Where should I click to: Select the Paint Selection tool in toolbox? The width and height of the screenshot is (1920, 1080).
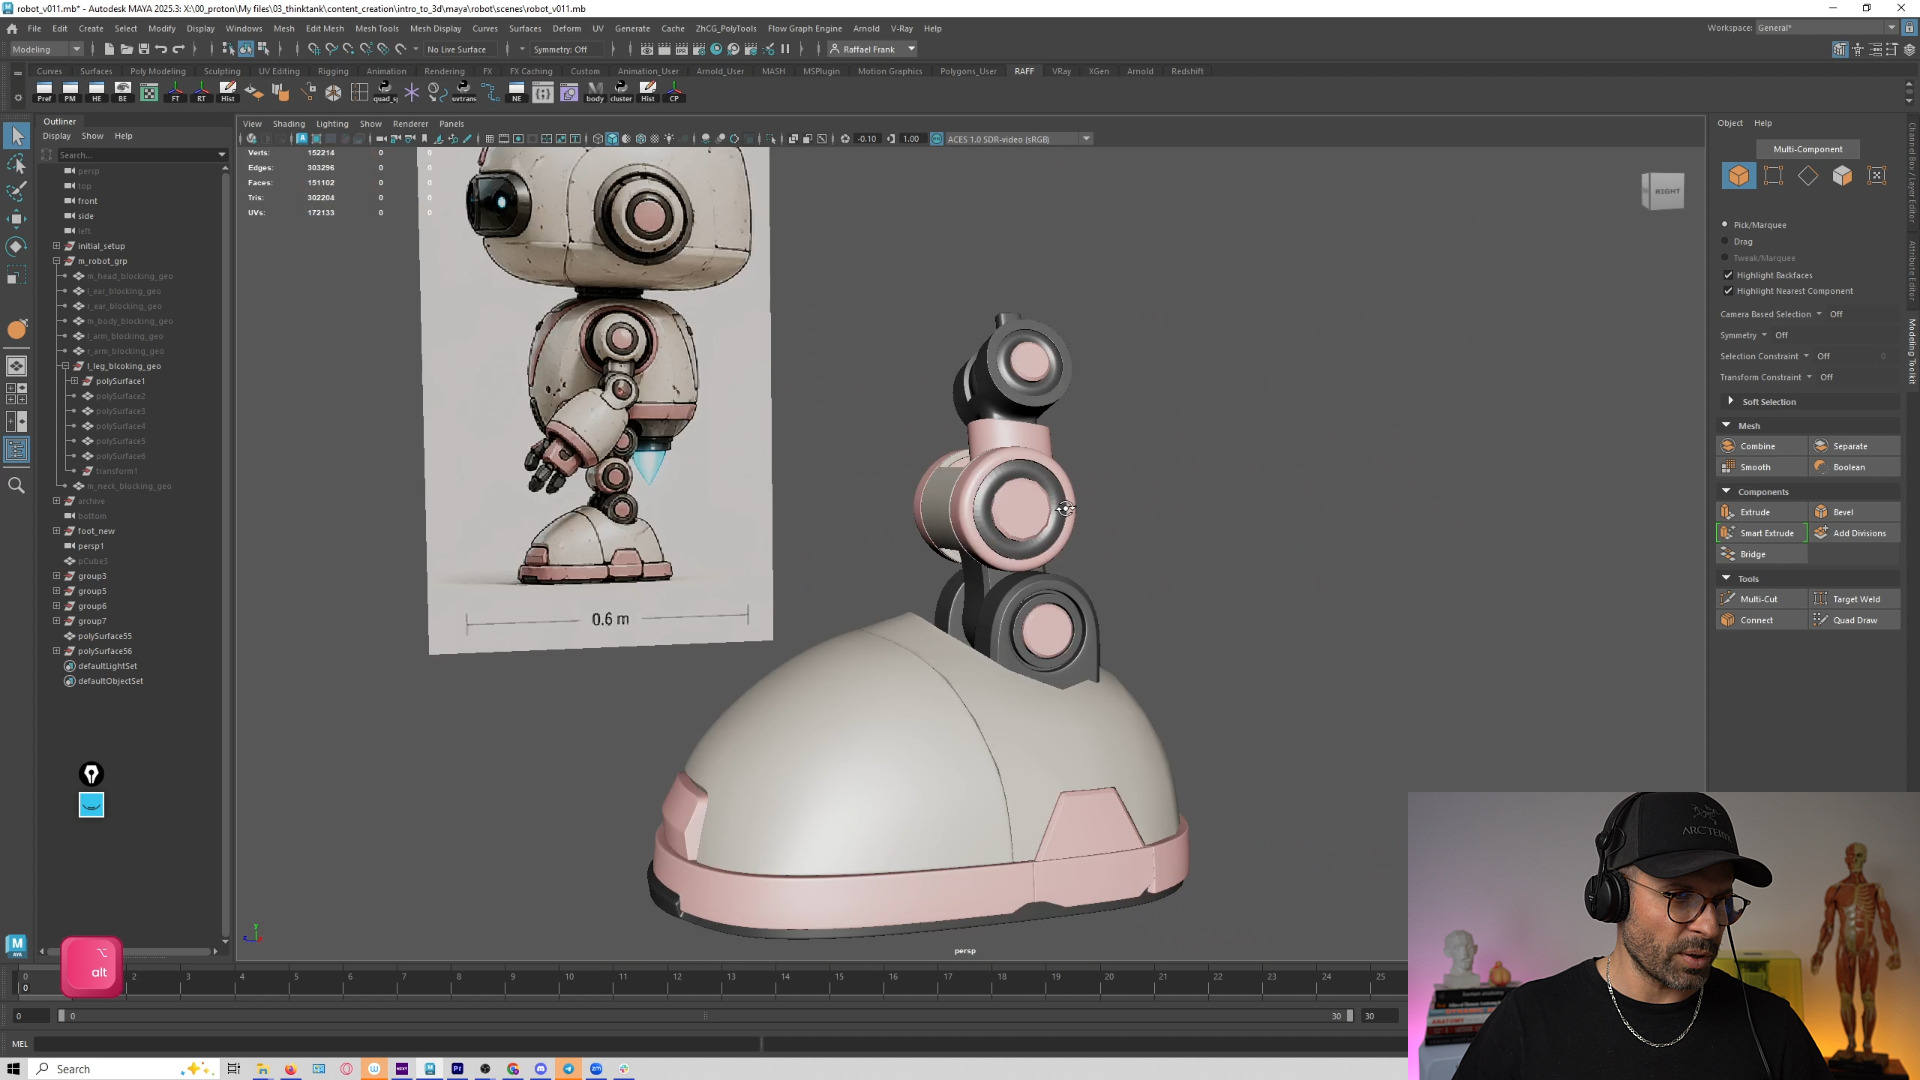[x=16, y=190]
